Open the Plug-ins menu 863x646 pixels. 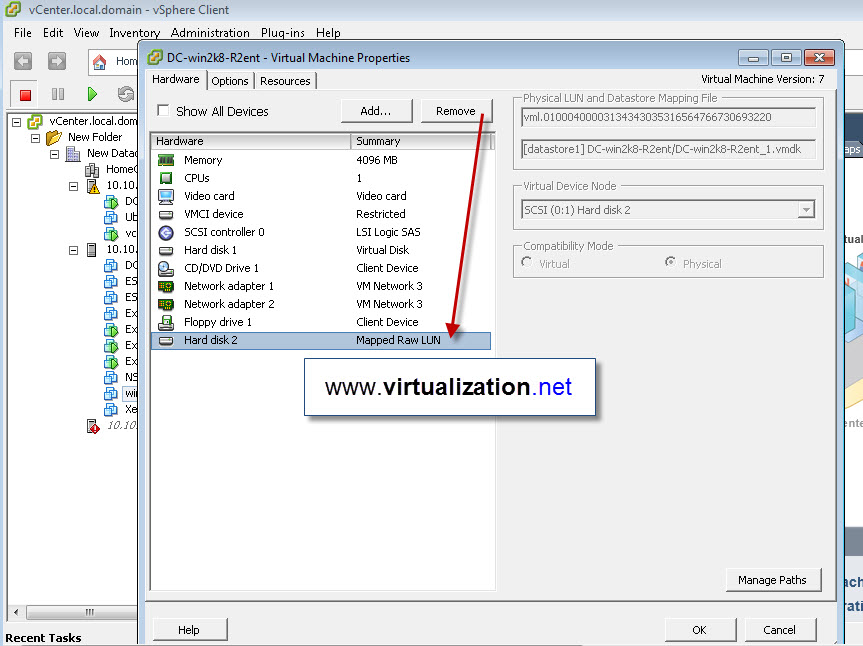(283, 33)
